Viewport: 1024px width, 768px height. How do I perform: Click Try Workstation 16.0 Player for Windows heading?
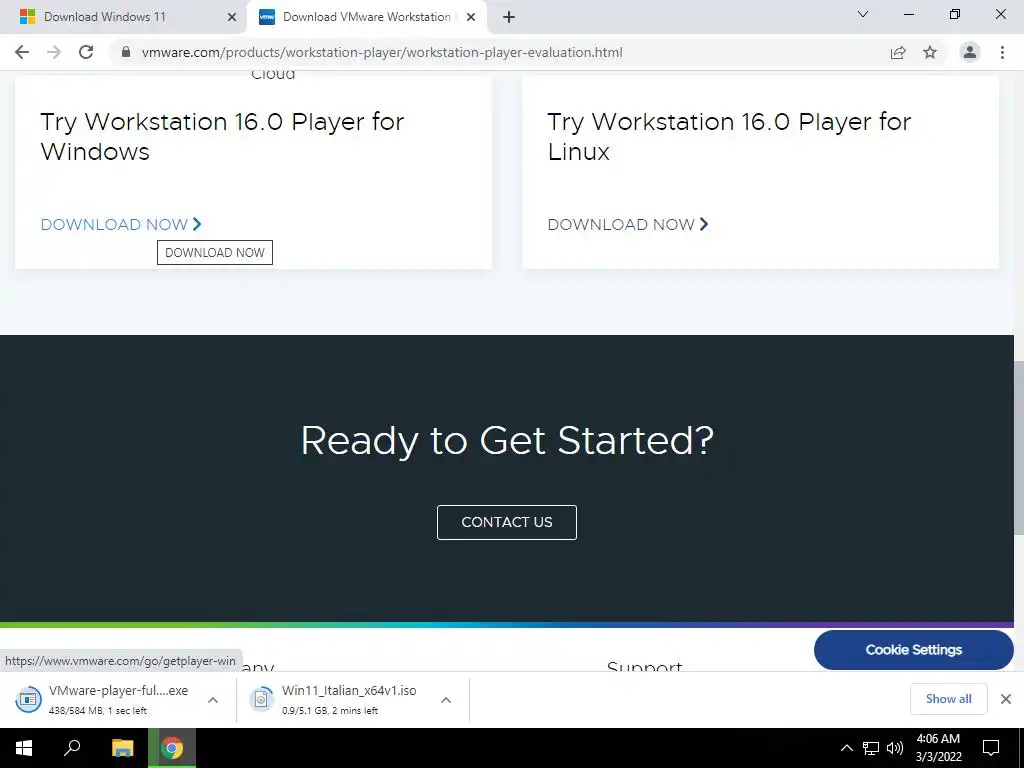pos(222,136)
